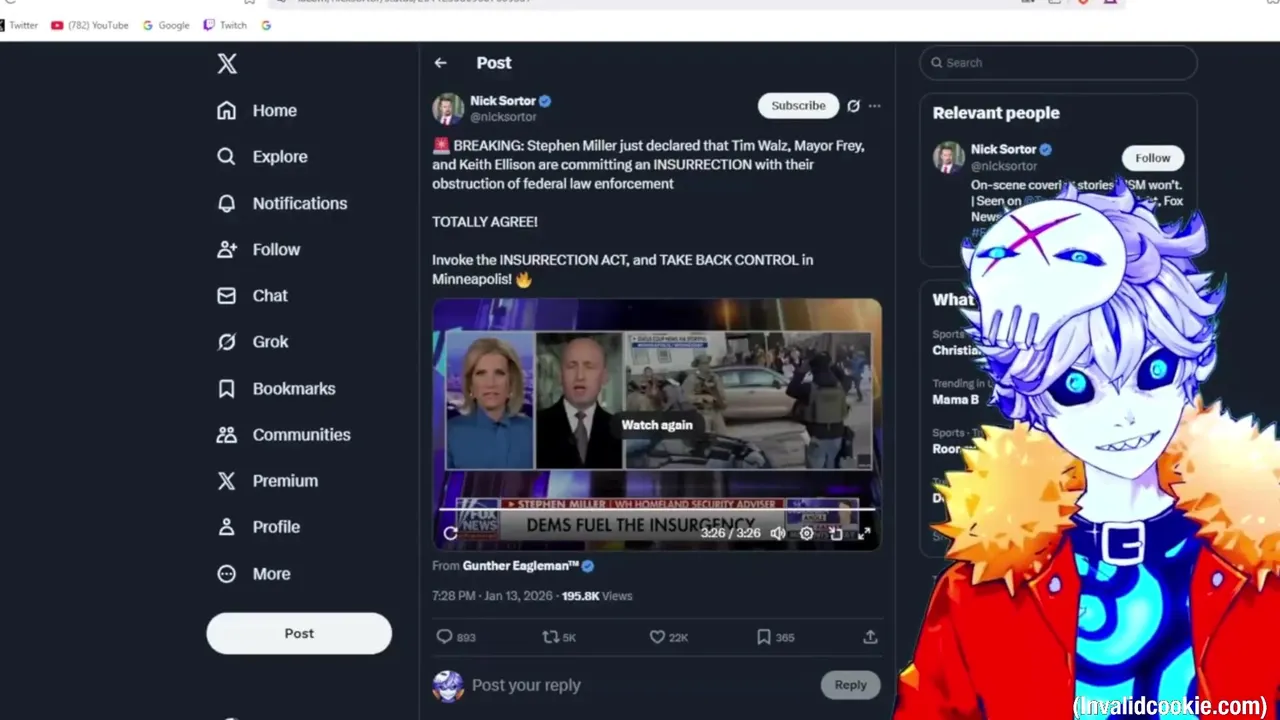Click the video replay icon
This screenshot has width=1280, height=720.
pyautogui.click(x=451, y=533)
